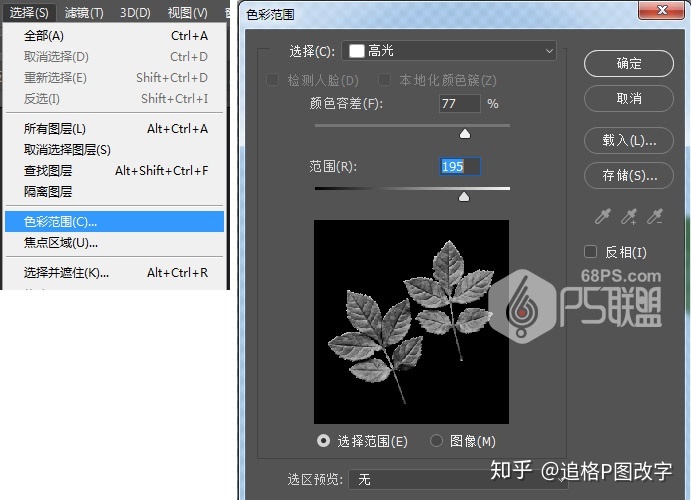Toggle the 本地化颜色簇(Z) checkbox
The height and width of the screenshot is (500, 691).
(384, 80)
